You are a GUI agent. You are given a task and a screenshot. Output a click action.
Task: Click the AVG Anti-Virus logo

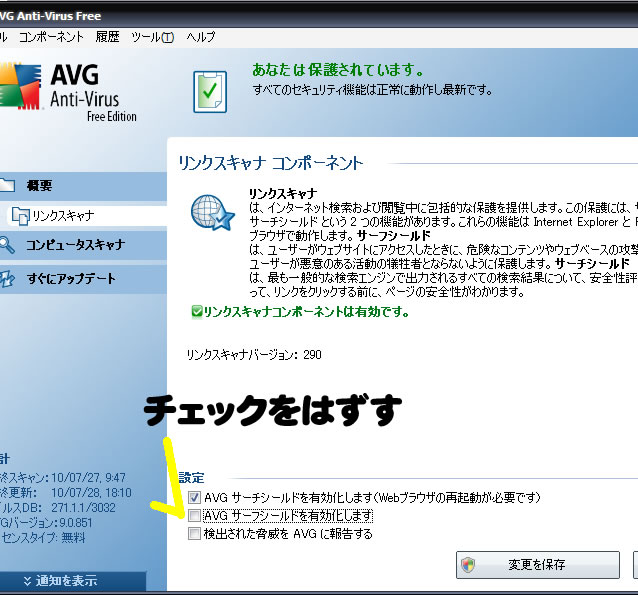click(x=68, y=92)
